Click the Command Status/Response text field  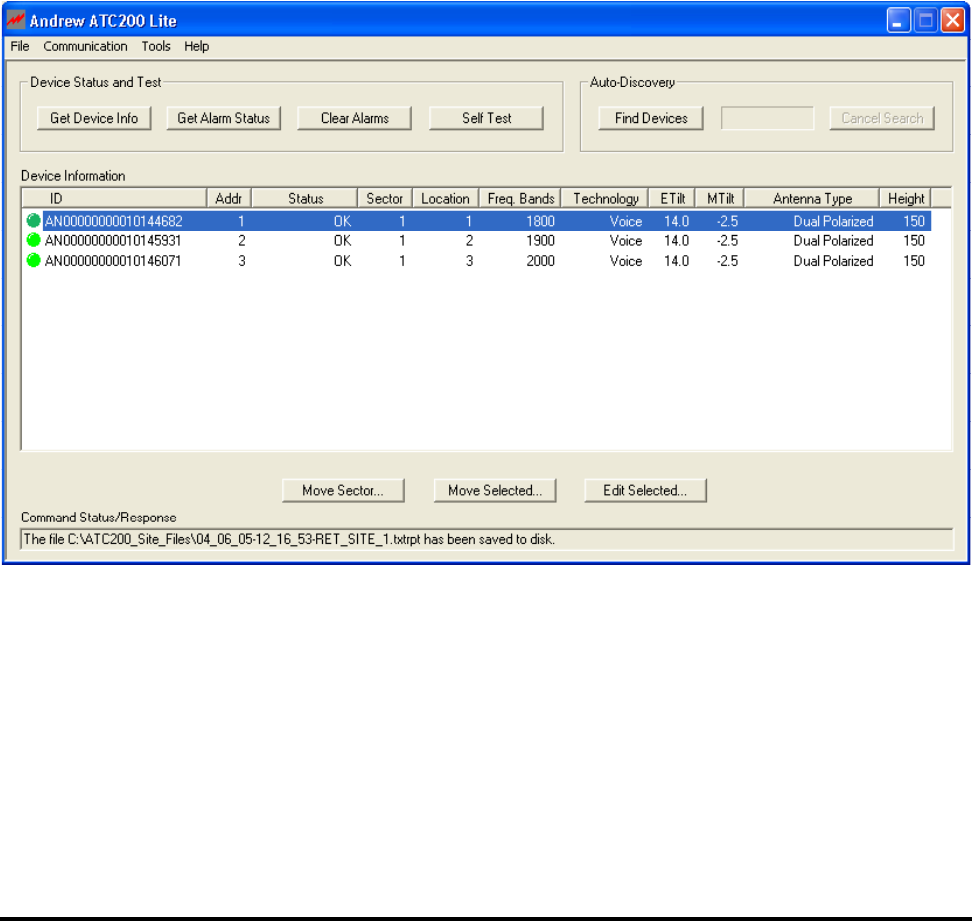[486, 539]
